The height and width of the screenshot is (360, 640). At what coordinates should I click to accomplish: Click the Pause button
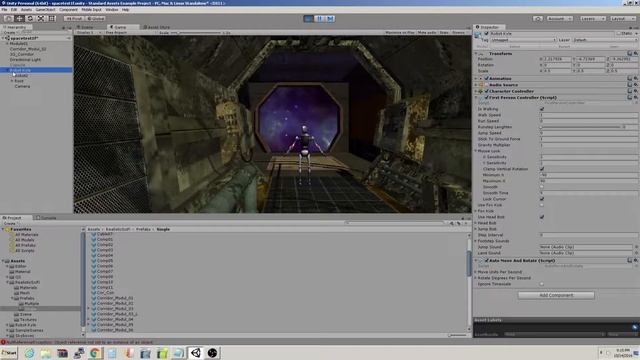click(320, 18)
